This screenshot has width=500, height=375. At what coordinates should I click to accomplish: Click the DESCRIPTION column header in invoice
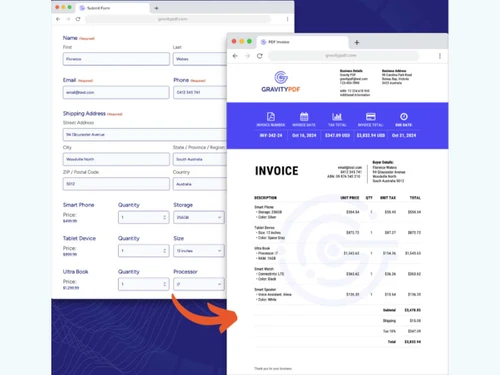[x=265, y=198]
